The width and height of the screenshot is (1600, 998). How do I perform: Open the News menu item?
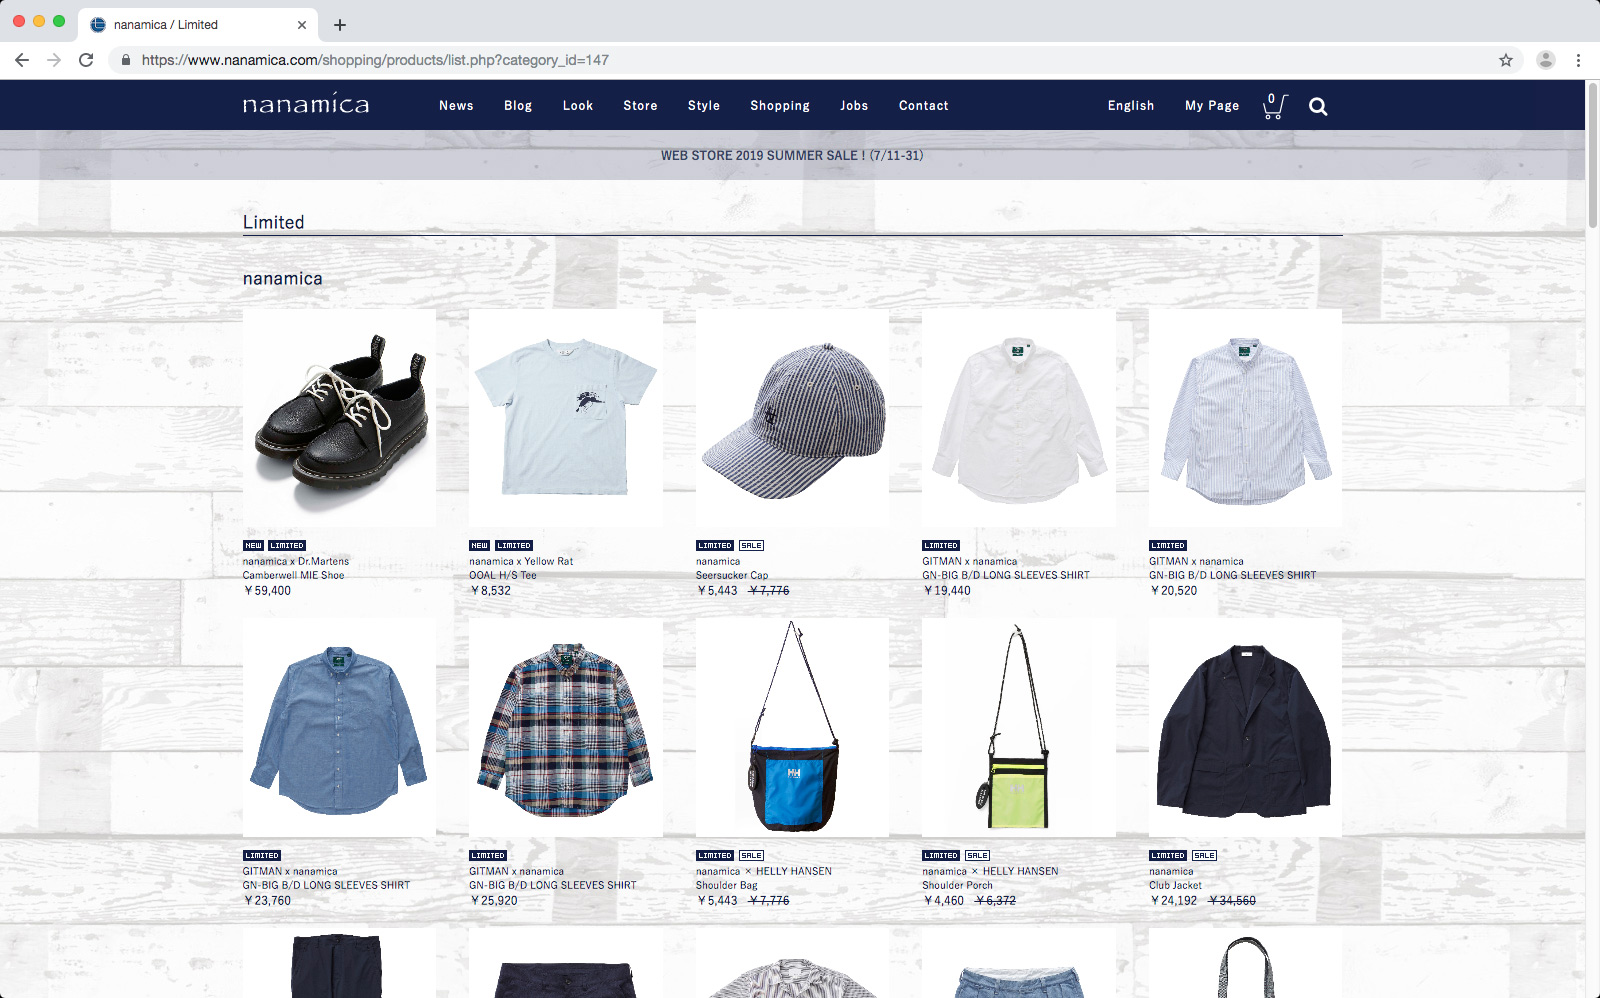(x=456, y=106)
